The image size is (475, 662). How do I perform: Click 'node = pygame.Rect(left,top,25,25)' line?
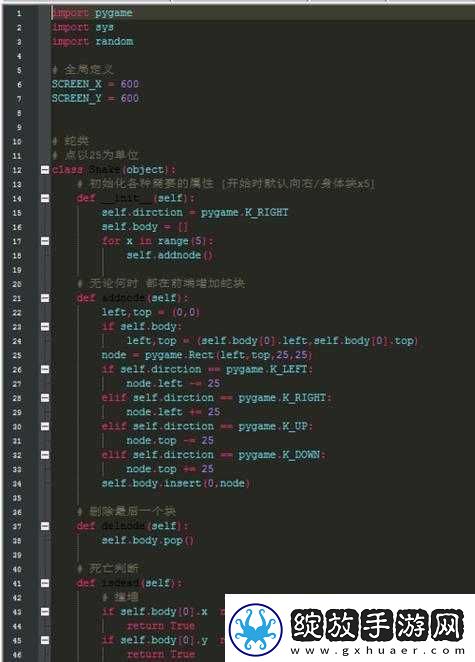[x=207, y=355]
